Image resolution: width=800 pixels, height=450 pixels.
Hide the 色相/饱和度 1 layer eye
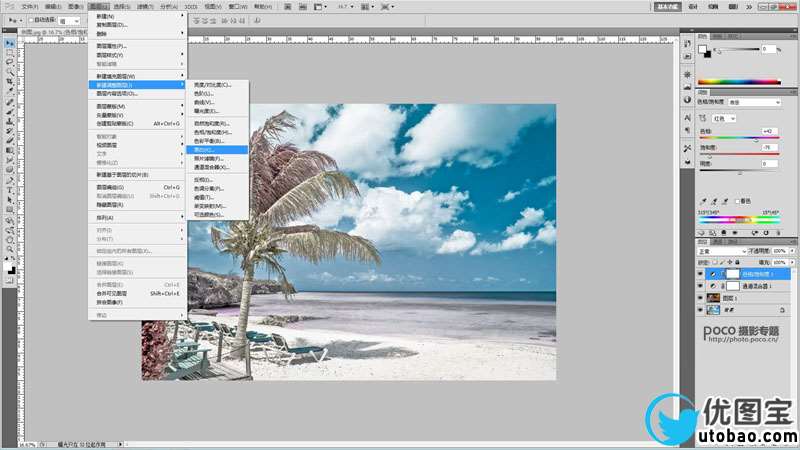point(701,274)
